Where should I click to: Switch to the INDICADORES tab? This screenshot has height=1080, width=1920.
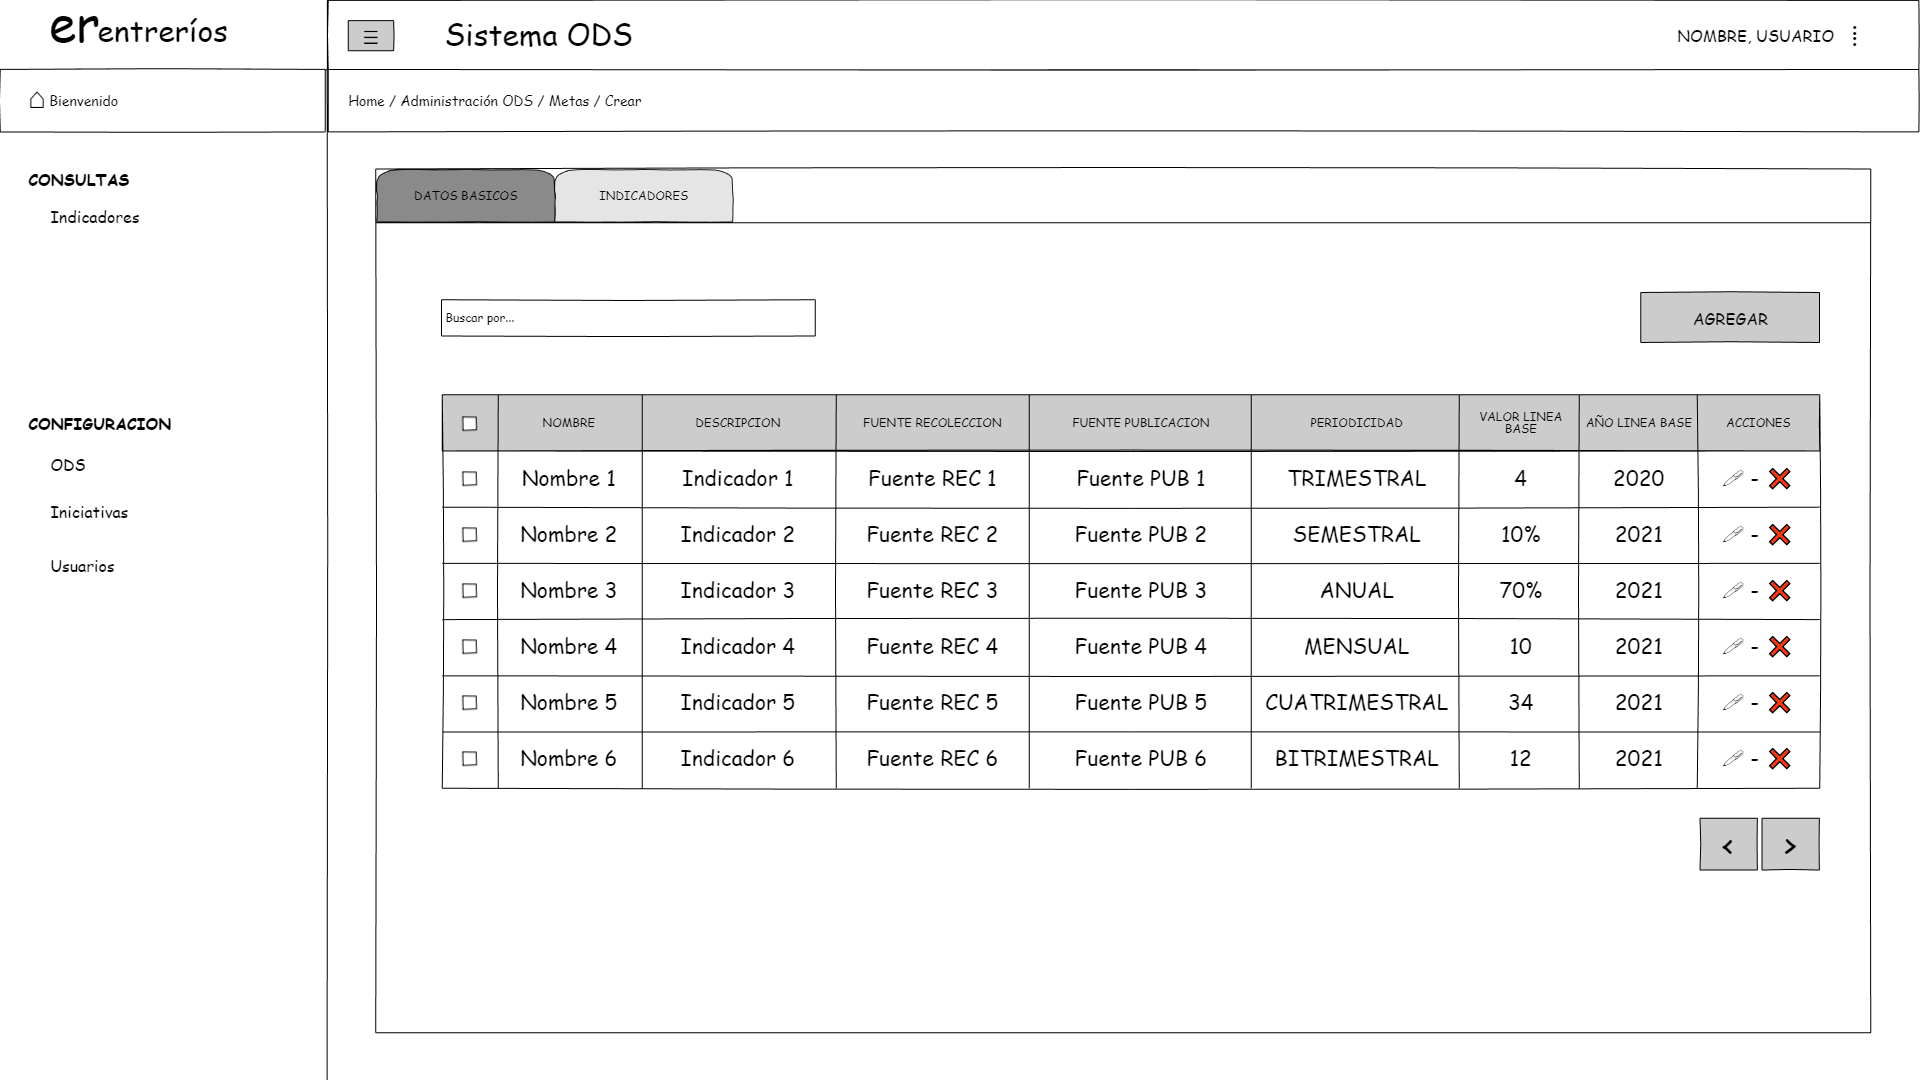tap(643, 196)
